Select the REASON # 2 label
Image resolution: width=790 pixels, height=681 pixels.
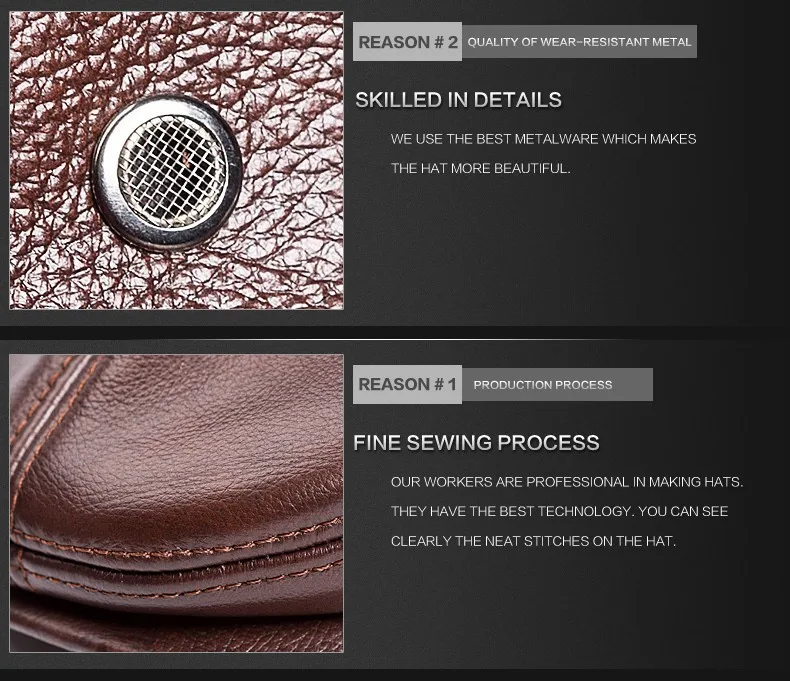[x=407, y=42]
